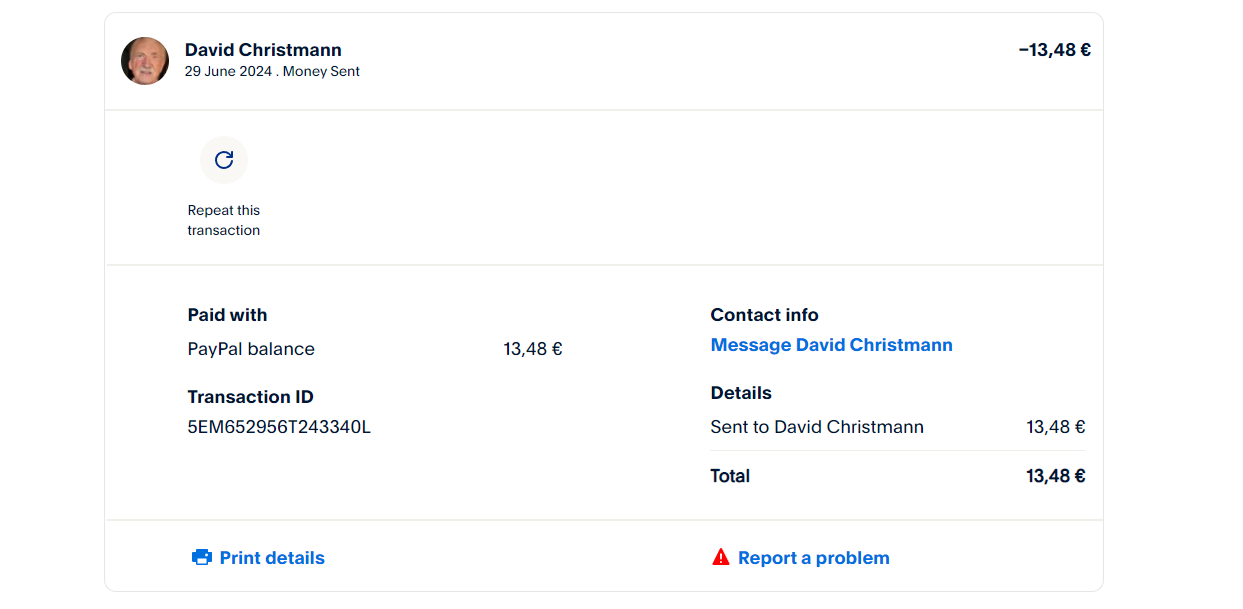Click the circular repeat transaction icon
Image resolution: width=1243 pixels, height=609 pixels.
pos(224,160)
